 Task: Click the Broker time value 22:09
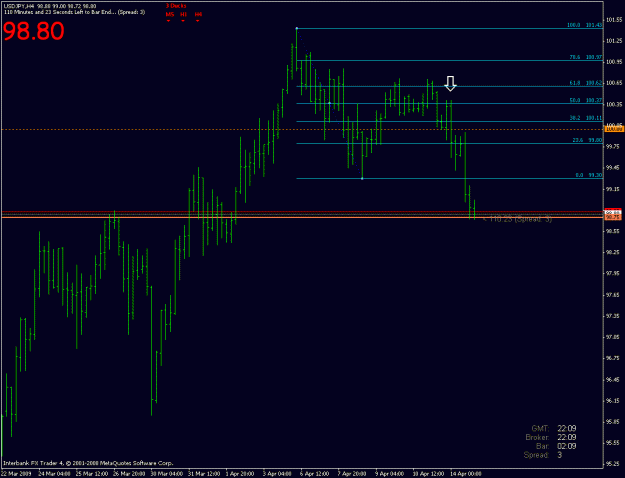pyautogui.click(x=566, y=437)
